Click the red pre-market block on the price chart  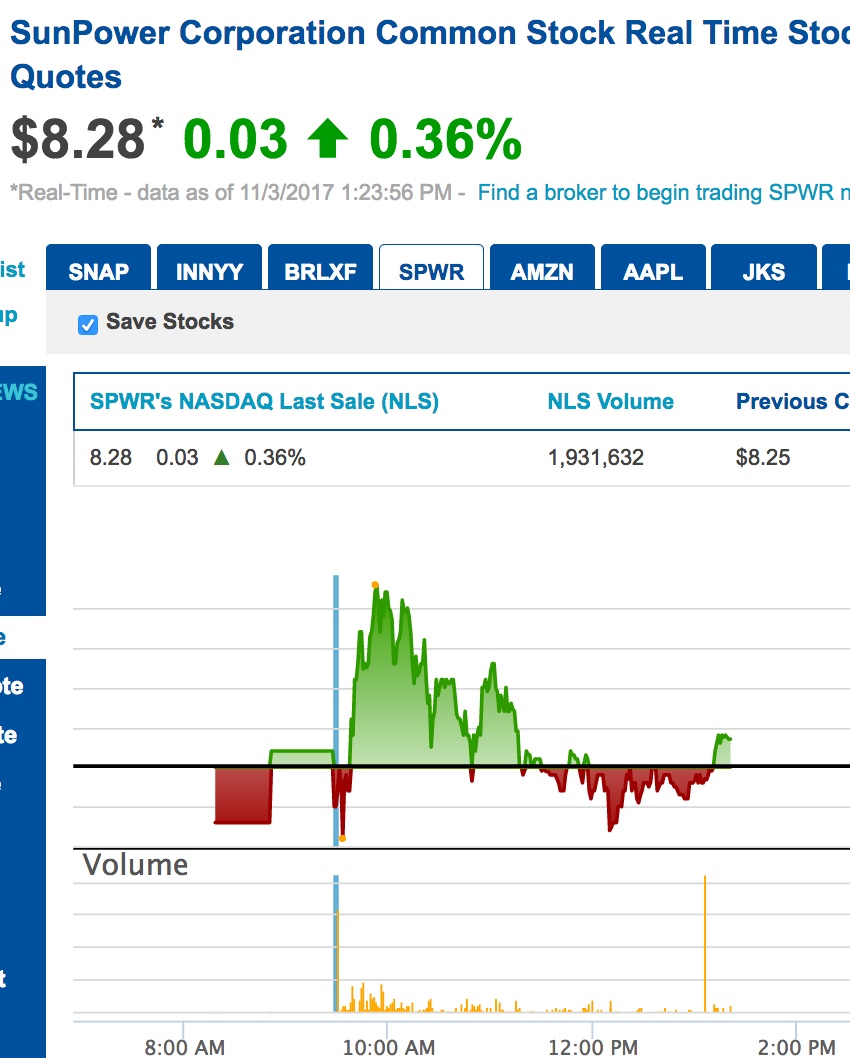tap(243, 795)
